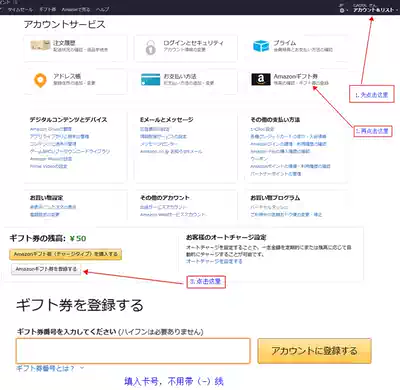
Task: Click the Amazonギフト券を登録する button
Action: click(x=46, y=269)
